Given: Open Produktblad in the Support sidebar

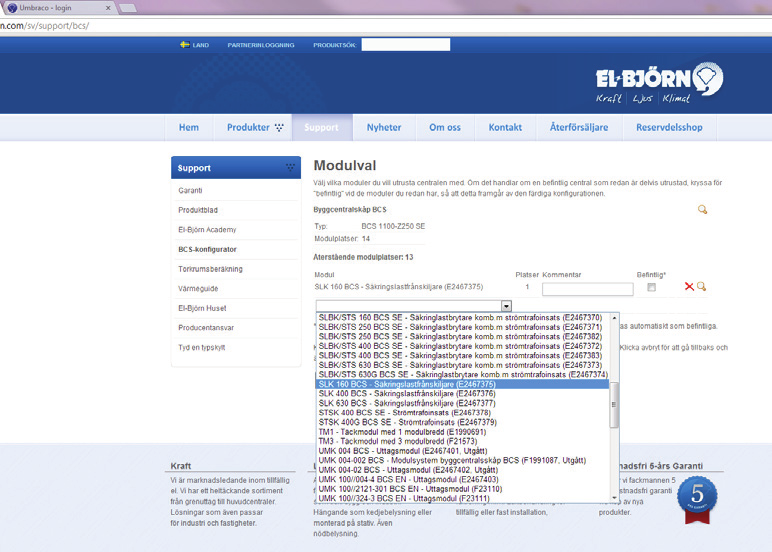Looking at the screenshot, I should coord(198,210).
